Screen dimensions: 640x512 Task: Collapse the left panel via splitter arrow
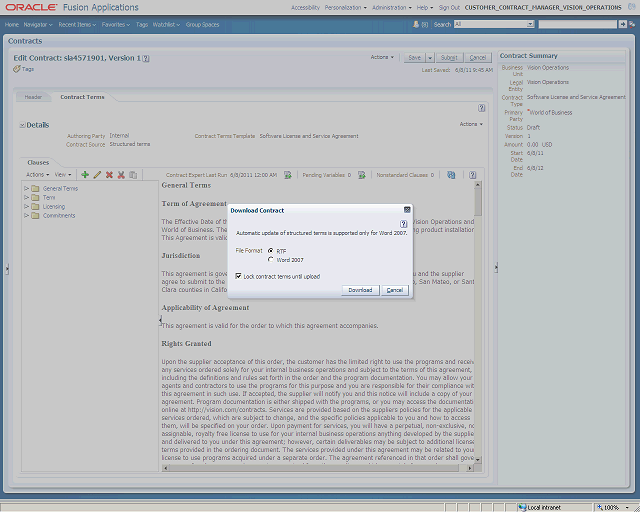pyautogui.click(x=7, y=269)
